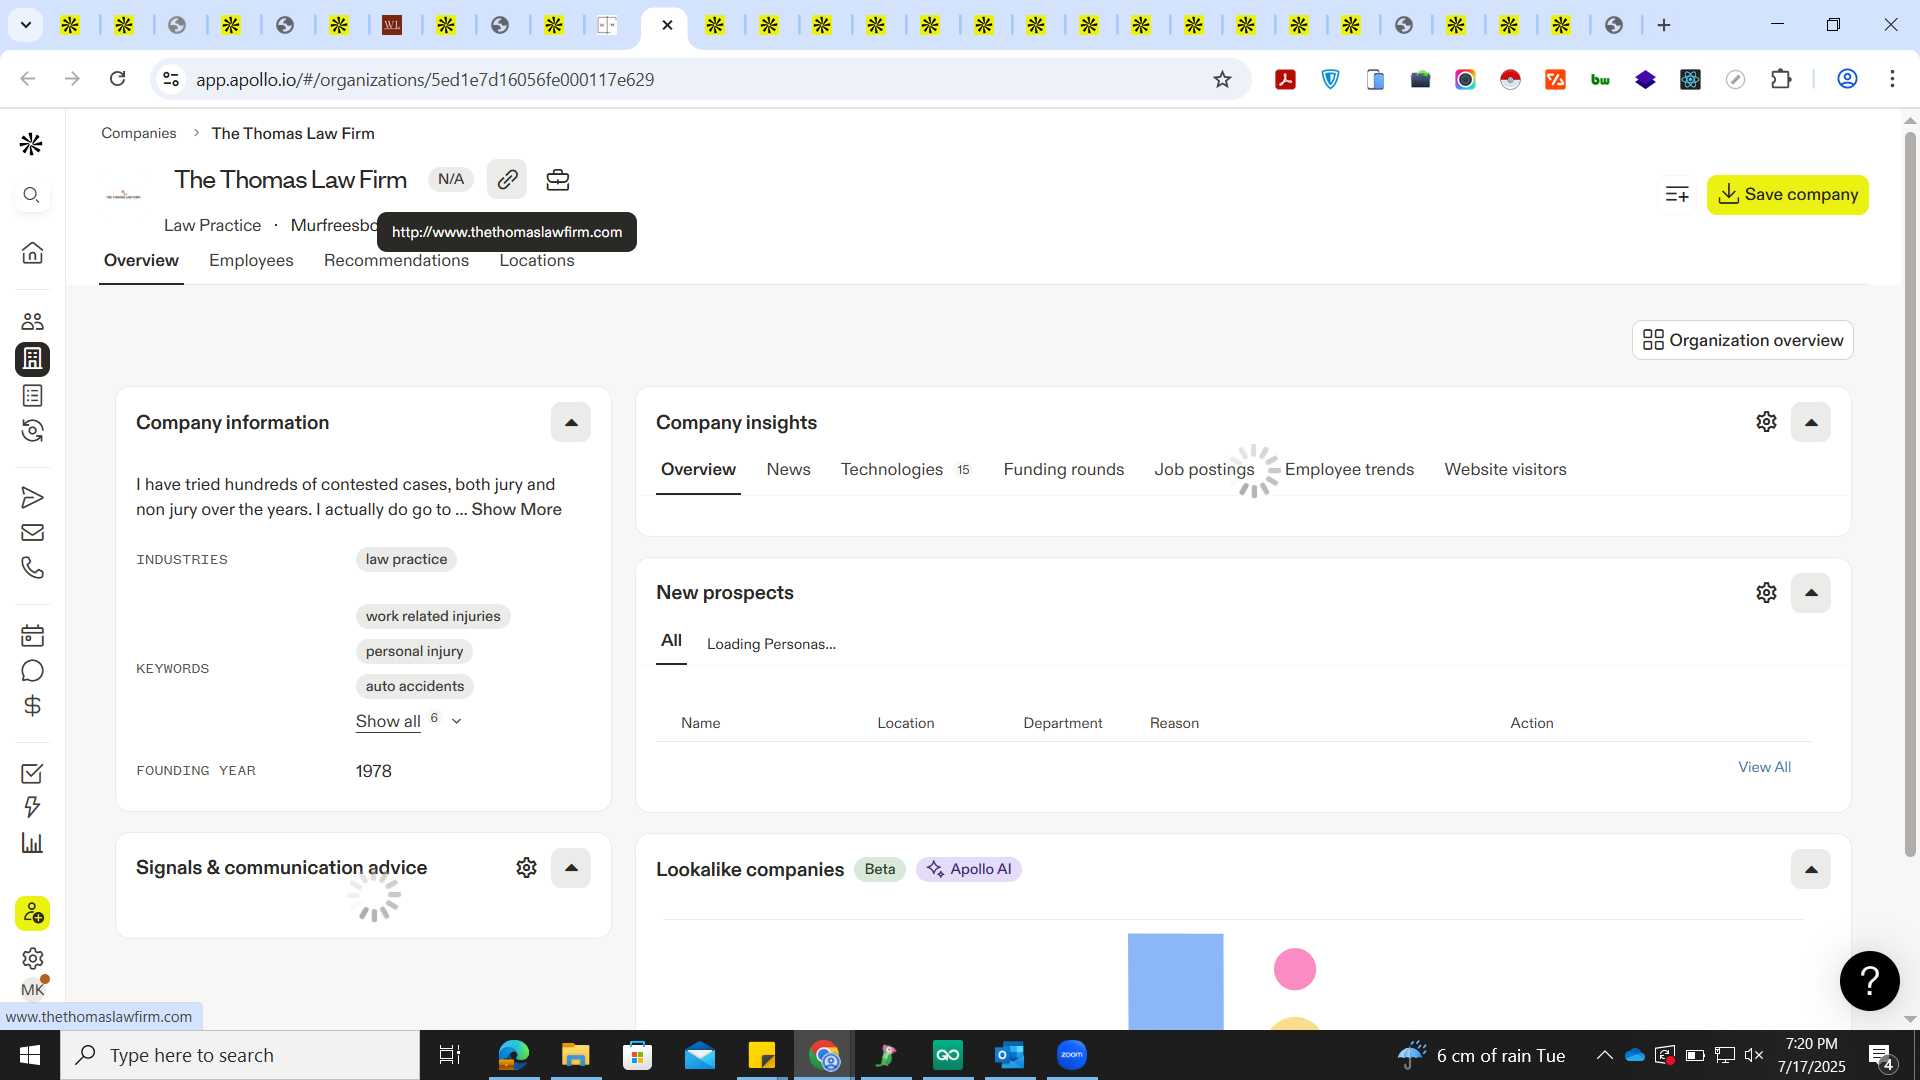Open People section in sidebar

32,321
